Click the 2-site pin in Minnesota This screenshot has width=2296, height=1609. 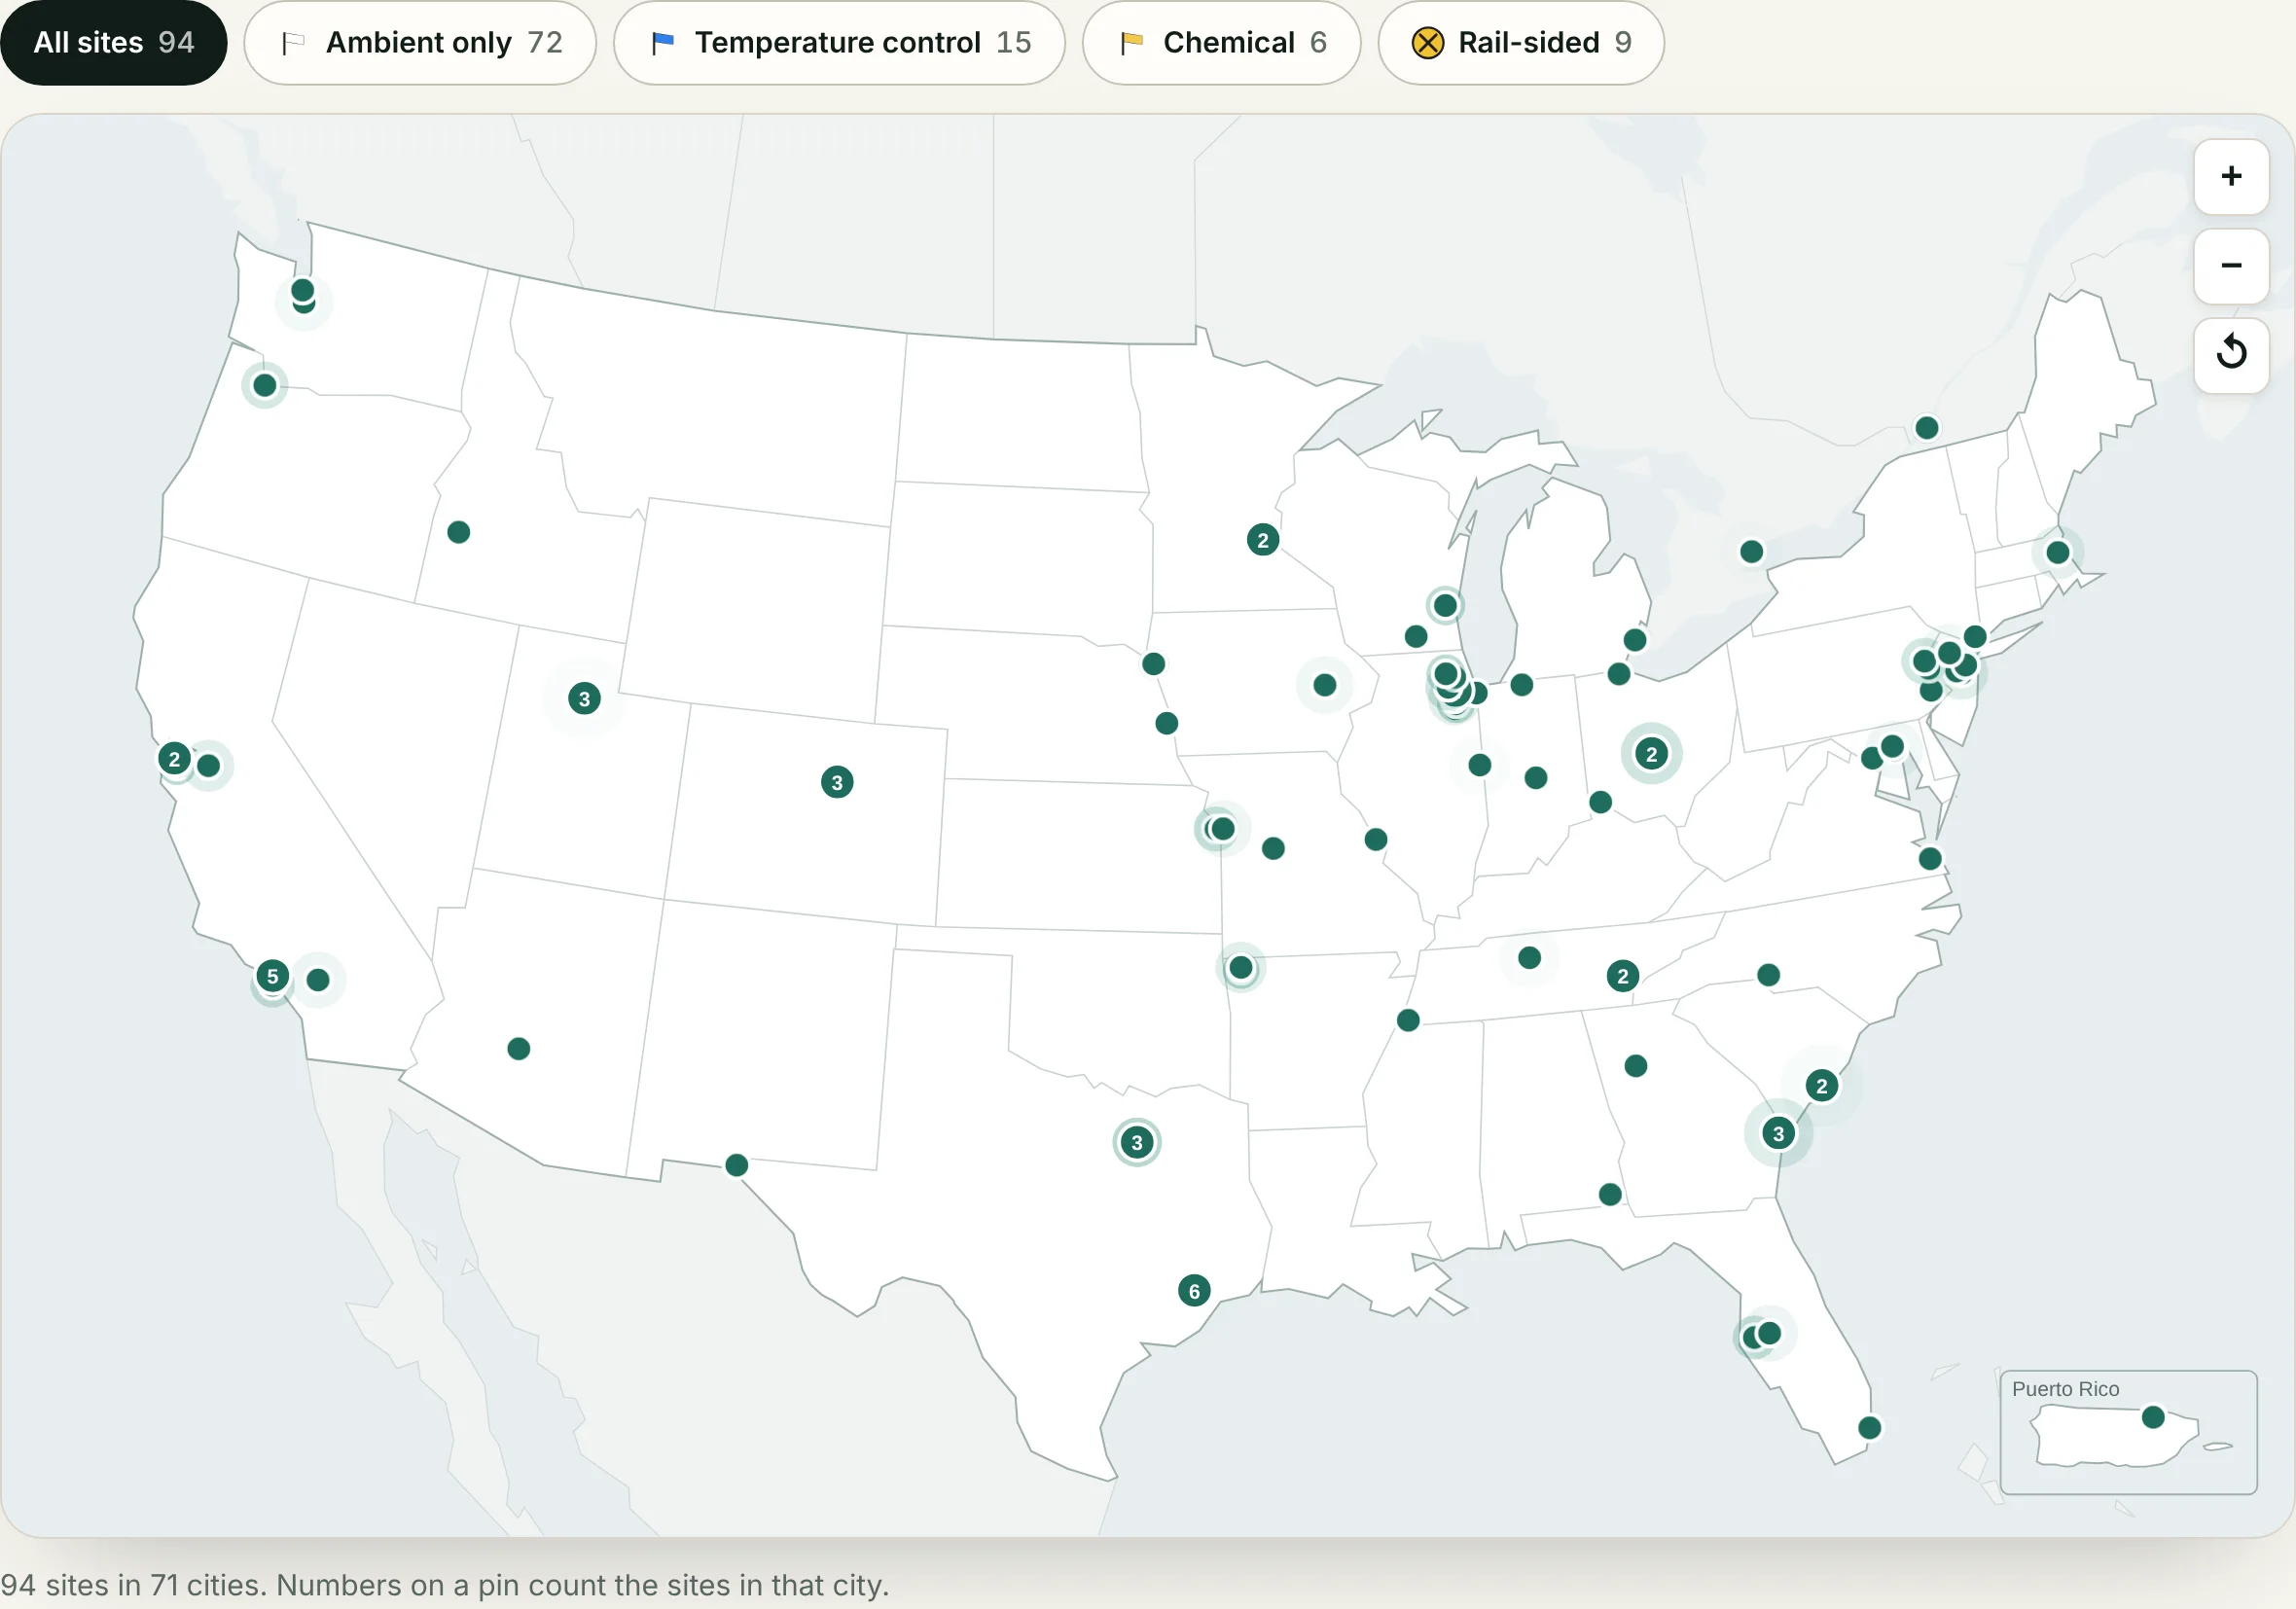[x=1263, y=540]
